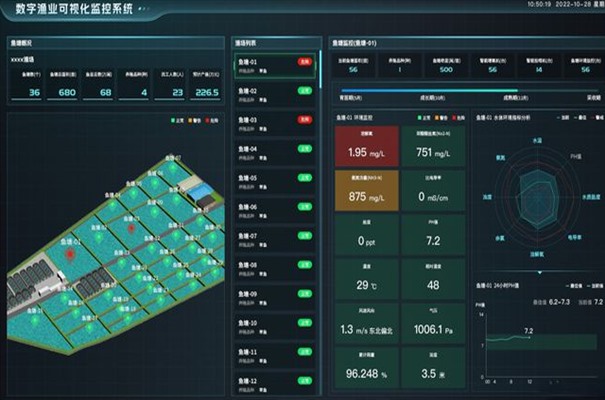Click green status badge on 鱼塘-09 list row
Viewport: 605px width, 400px height.
pyautogui.click(x=305, y=294)
